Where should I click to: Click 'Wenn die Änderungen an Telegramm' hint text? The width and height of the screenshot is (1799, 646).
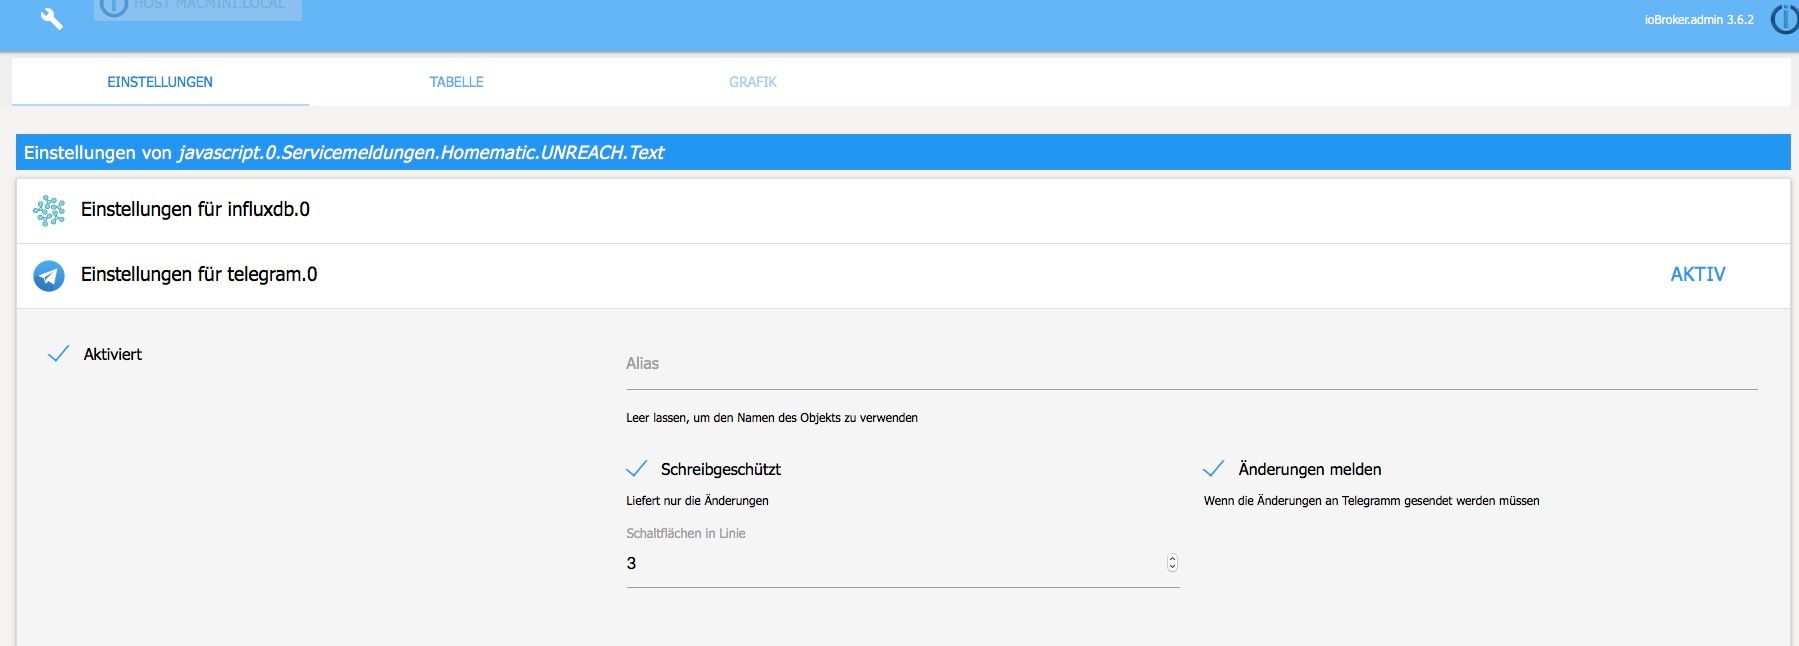click(x=1371, y=501)
